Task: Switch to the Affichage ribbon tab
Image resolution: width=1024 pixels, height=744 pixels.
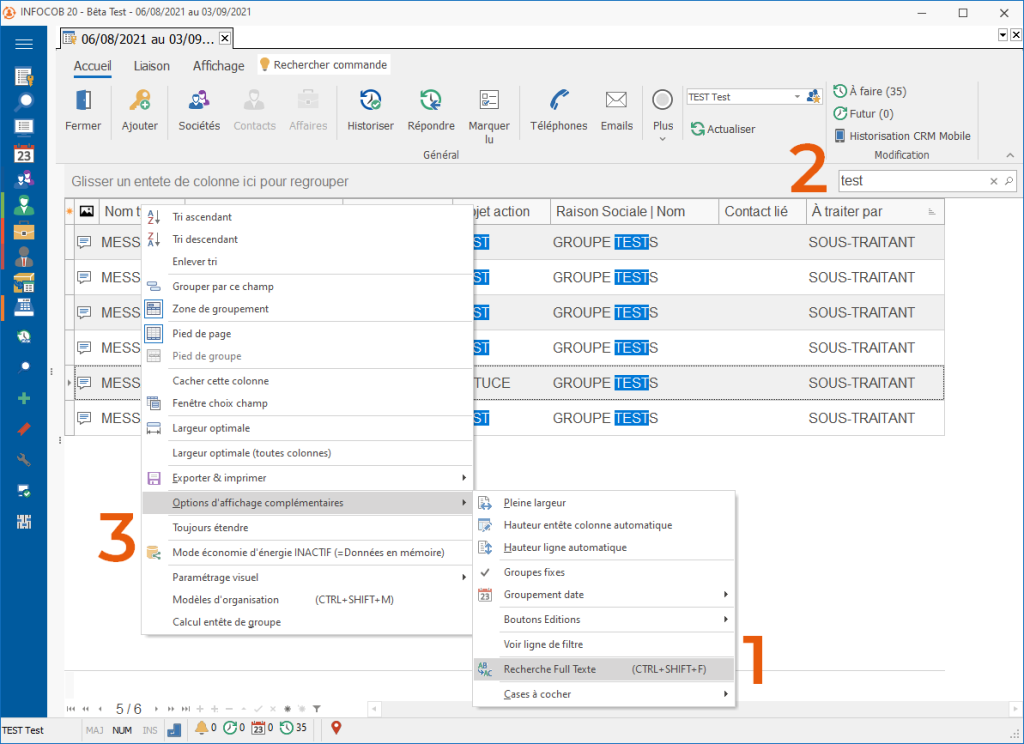Action: [218, 66]
